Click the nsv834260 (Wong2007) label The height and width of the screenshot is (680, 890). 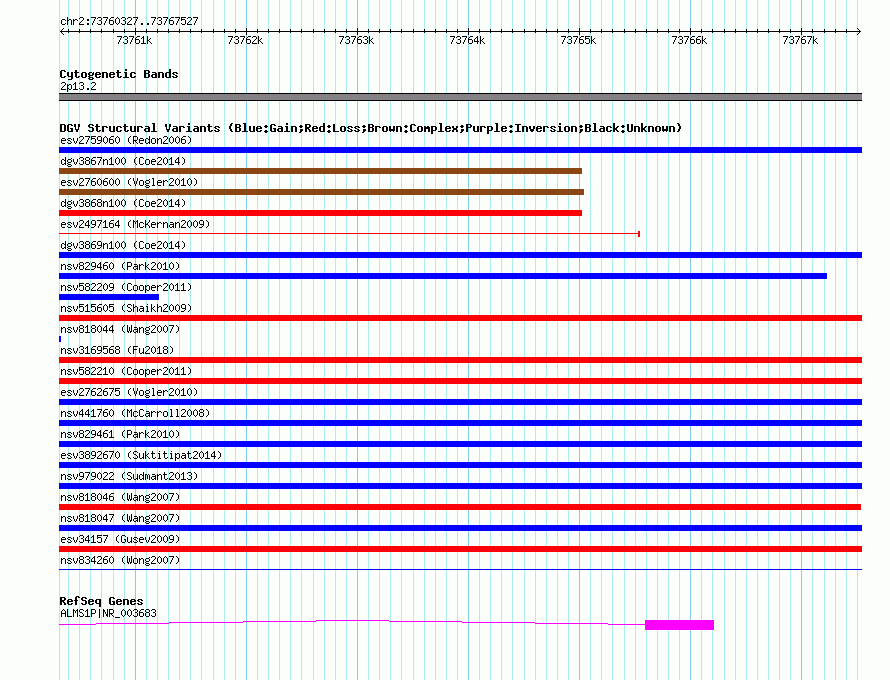(x=120, y=560)
